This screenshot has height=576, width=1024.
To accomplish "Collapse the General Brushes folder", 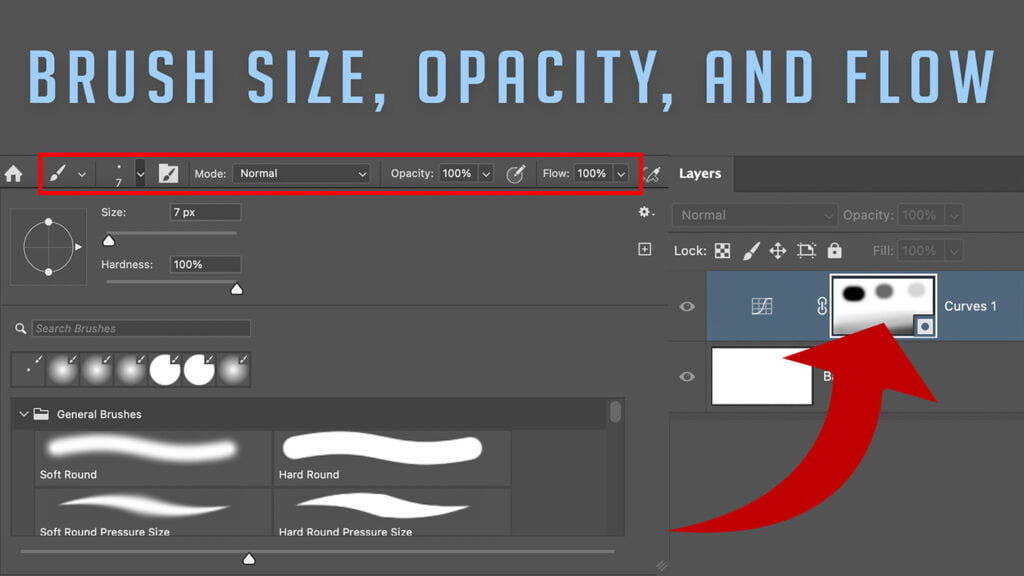I will (x=24, y=413).
